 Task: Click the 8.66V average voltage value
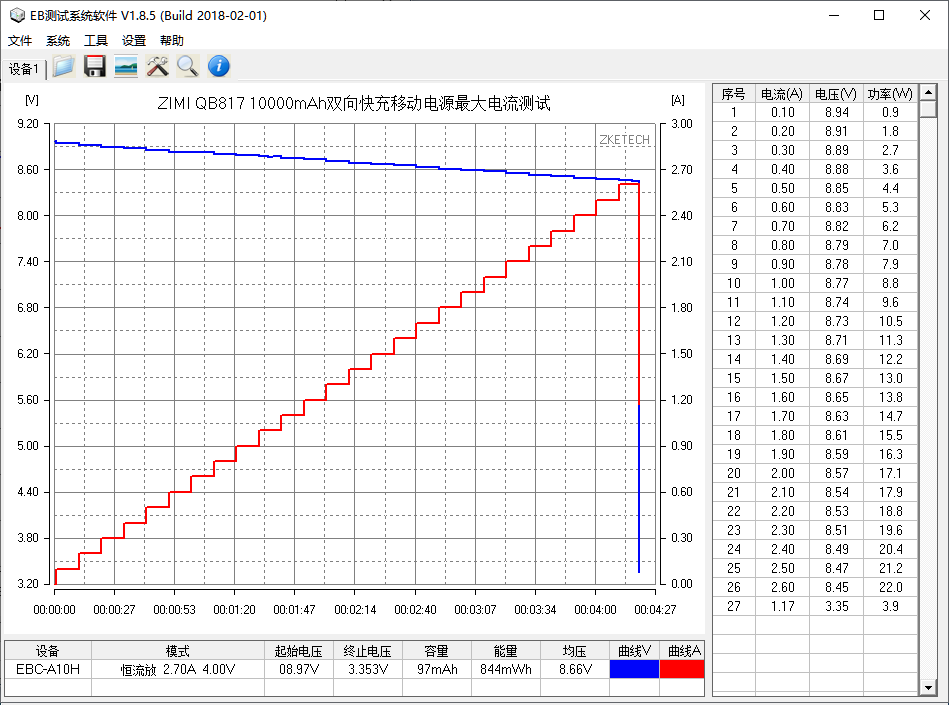click(574, 669)
